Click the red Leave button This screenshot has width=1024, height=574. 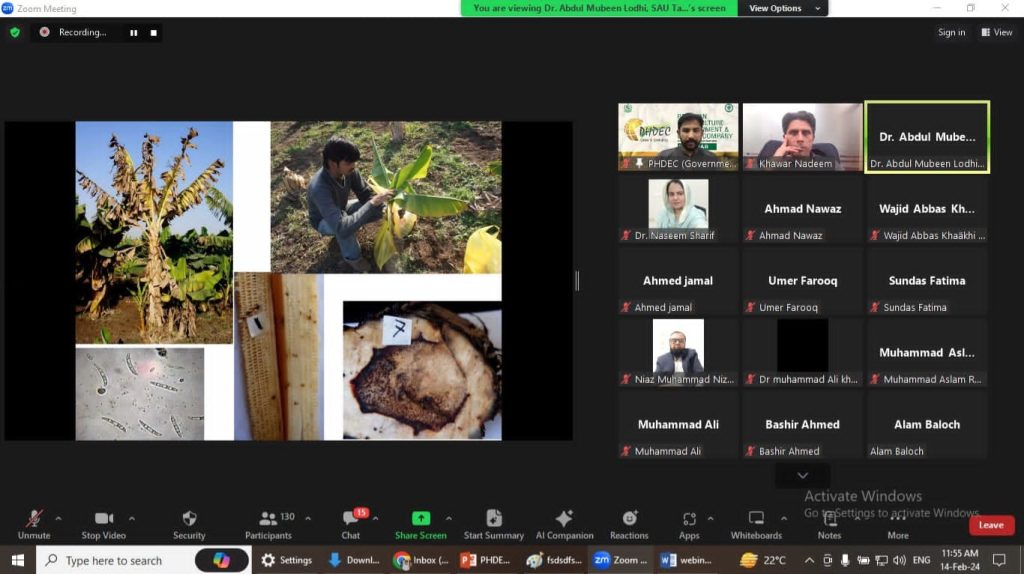click(x=991, y=525)
